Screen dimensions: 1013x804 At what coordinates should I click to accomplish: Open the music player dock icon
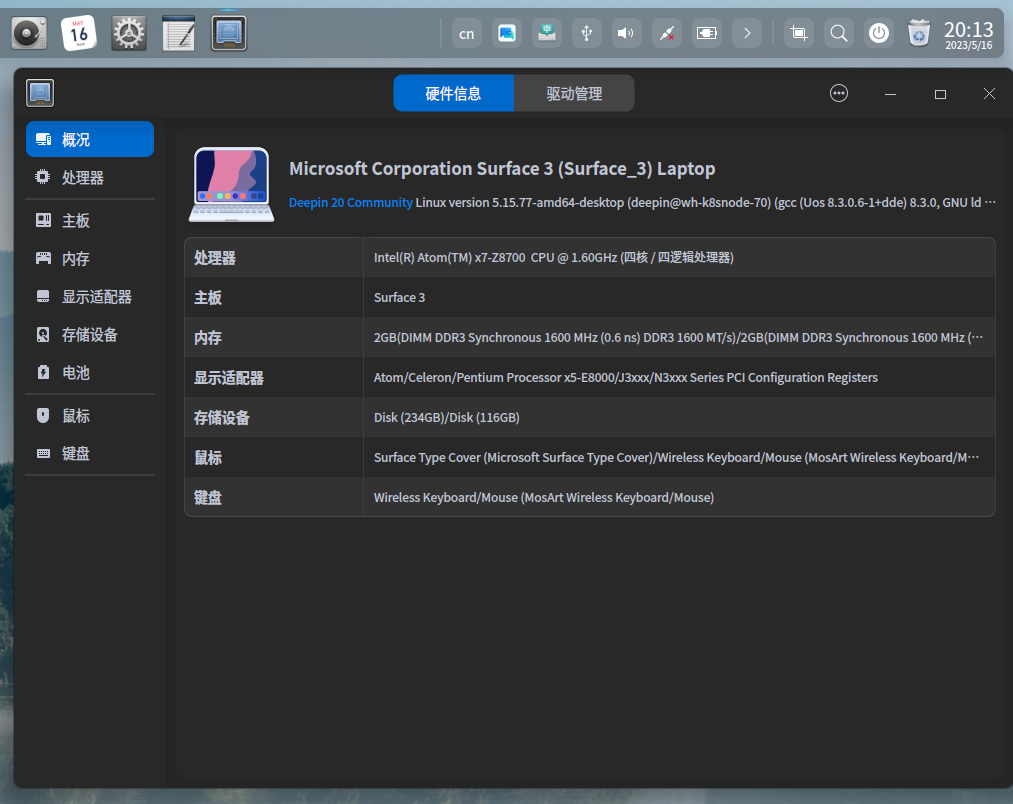[29, 33]
